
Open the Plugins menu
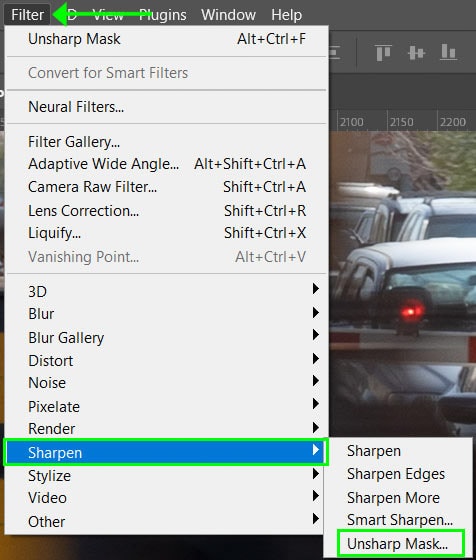click(162, 15)
